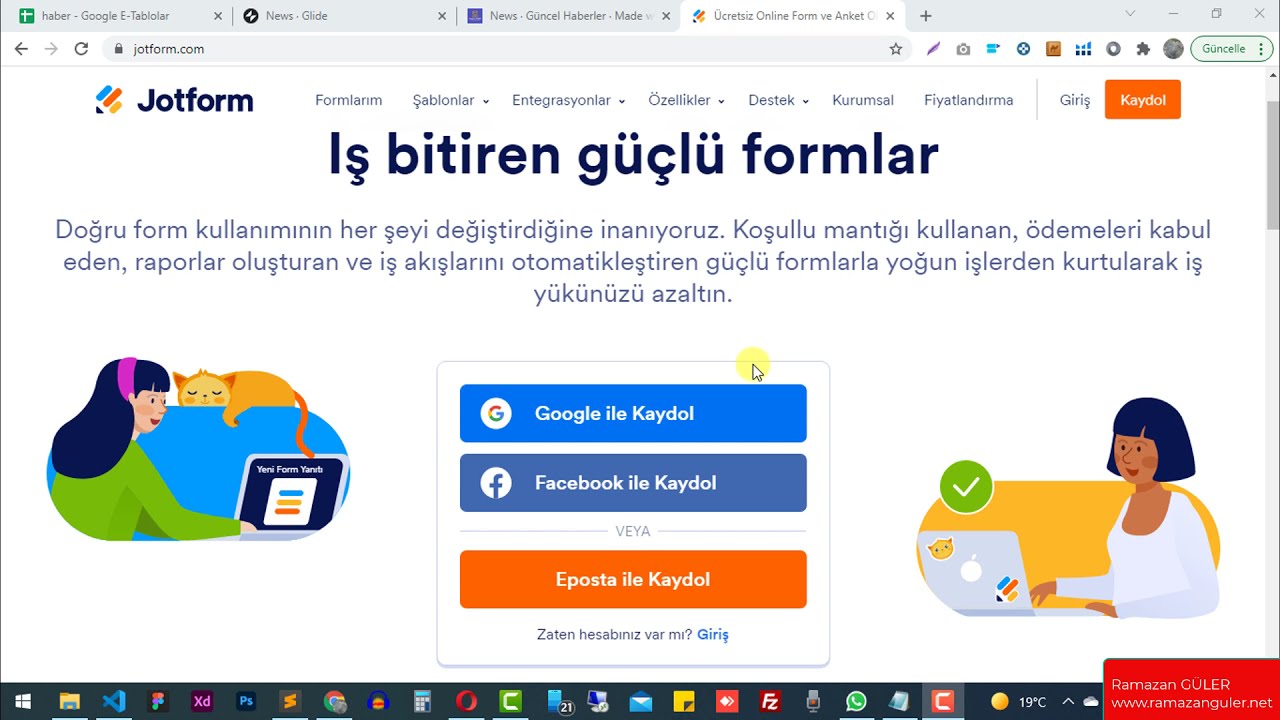The image size is (1280, 720).
Task: Sign up with Google ile Kaydol
Action: point(633,413)
